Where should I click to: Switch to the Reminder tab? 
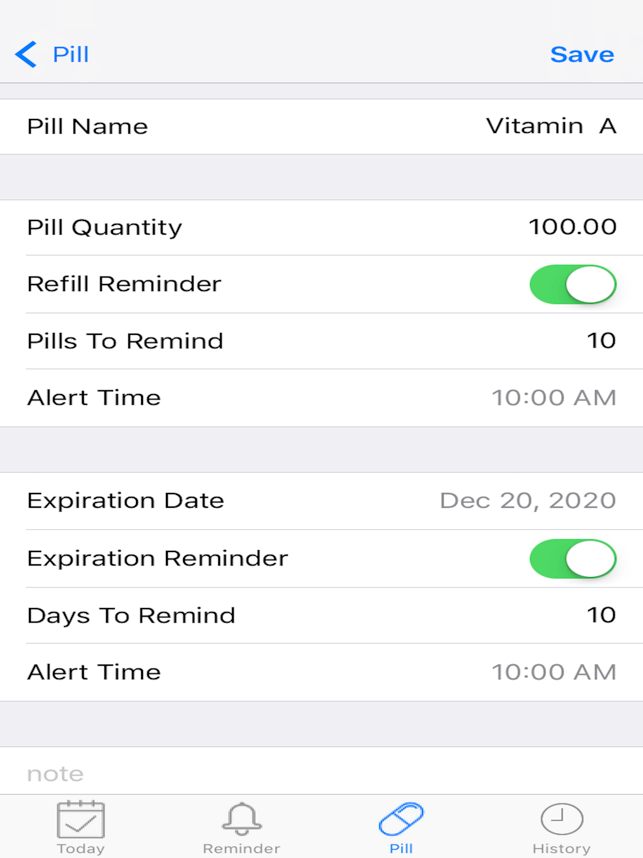click(240, 820)
